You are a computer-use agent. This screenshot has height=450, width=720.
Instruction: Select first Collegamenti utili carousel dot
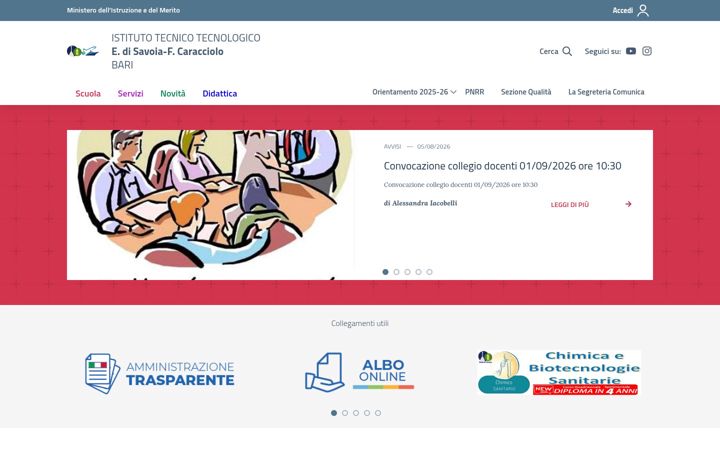click(334, 413)
